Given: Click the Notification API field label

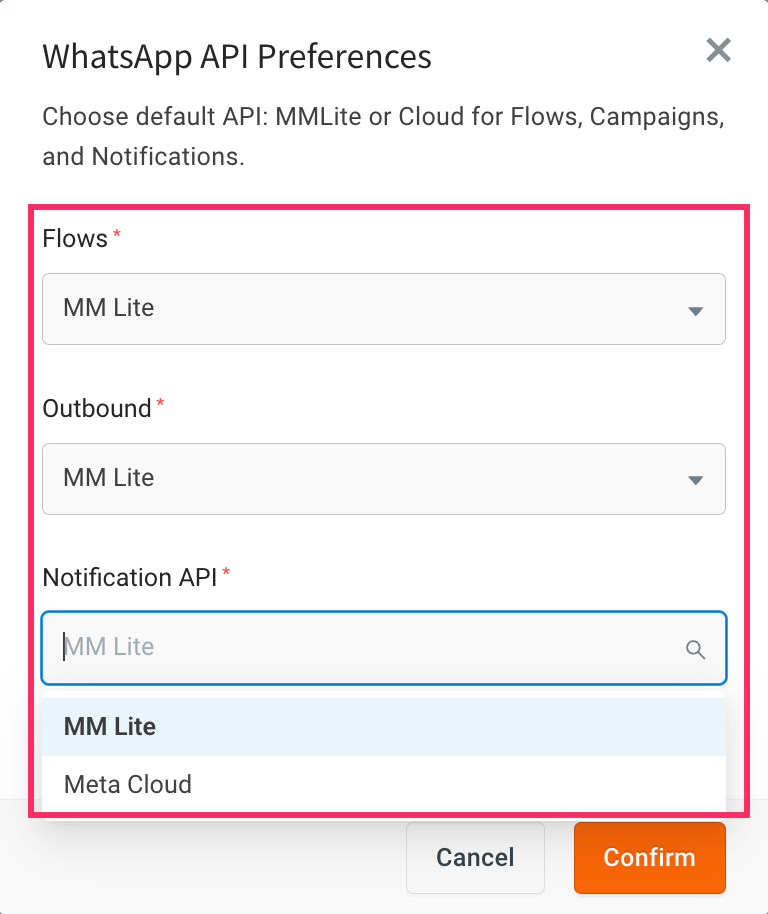Looking at the screenshot, I should pos(130,578).
